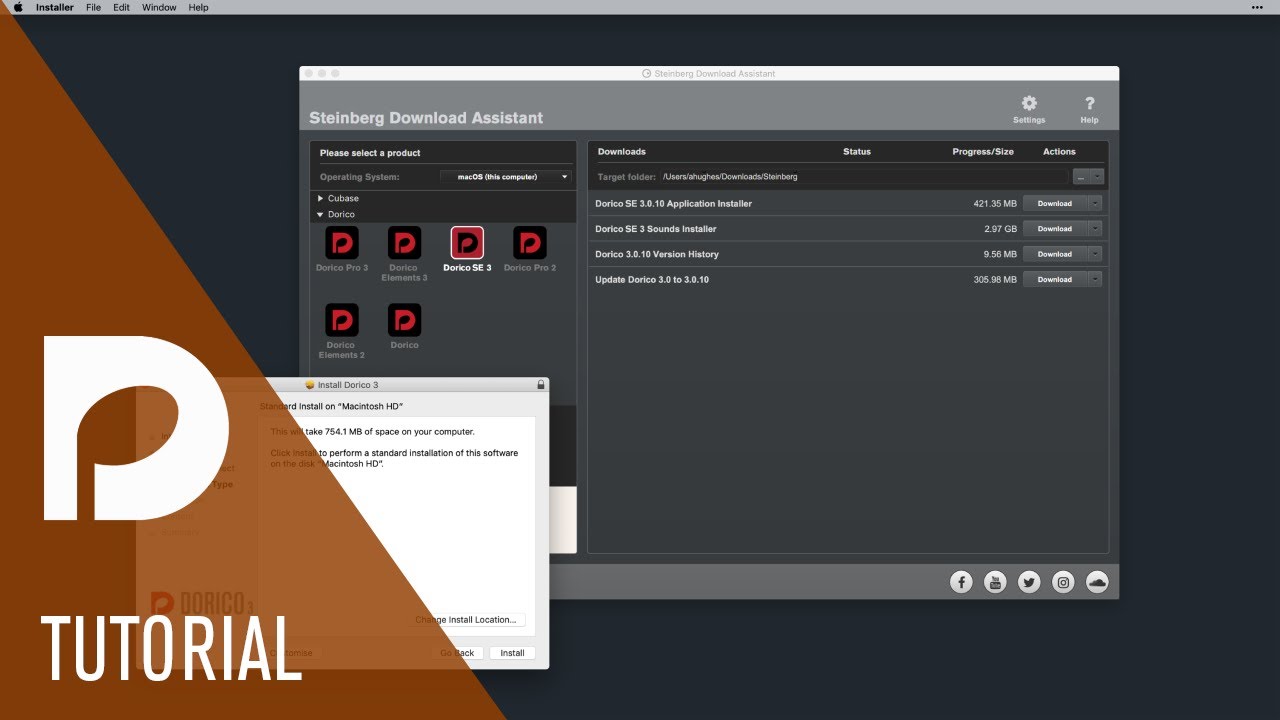Click 'Dorico 3.0.10 Version History' row text
1280x720 pixels.
click(657, 254)
